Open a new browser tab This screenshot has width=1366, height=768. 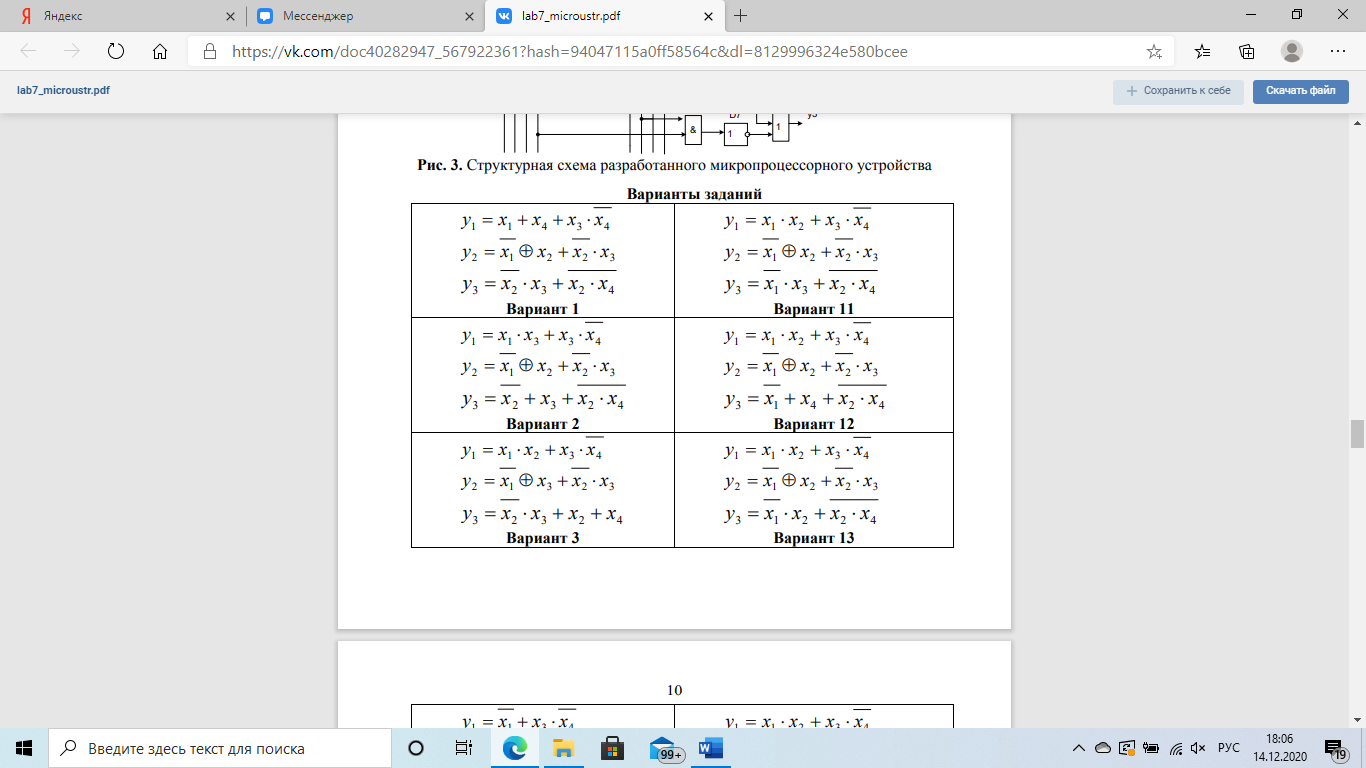coord(741,16)
